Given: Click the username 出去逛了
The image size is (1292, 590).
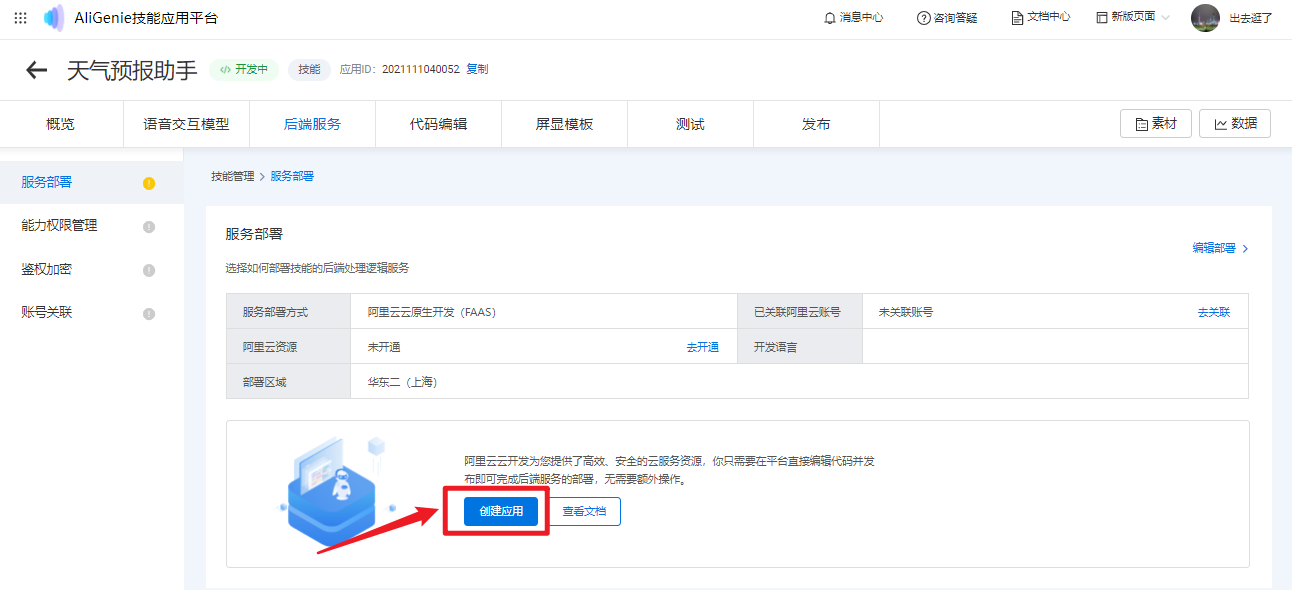Looking at the screenshot, I should click(x=1250, y=18).
